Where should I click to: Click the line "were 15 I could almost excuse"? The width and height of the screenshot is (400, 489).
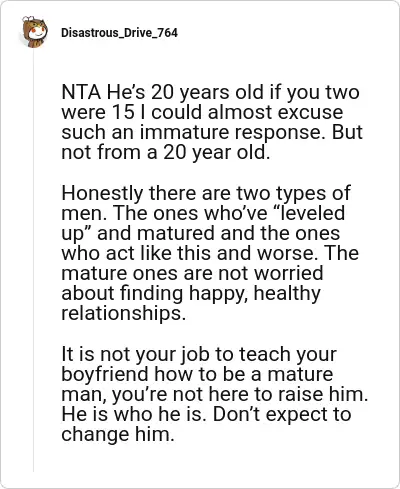coord(202,112)
